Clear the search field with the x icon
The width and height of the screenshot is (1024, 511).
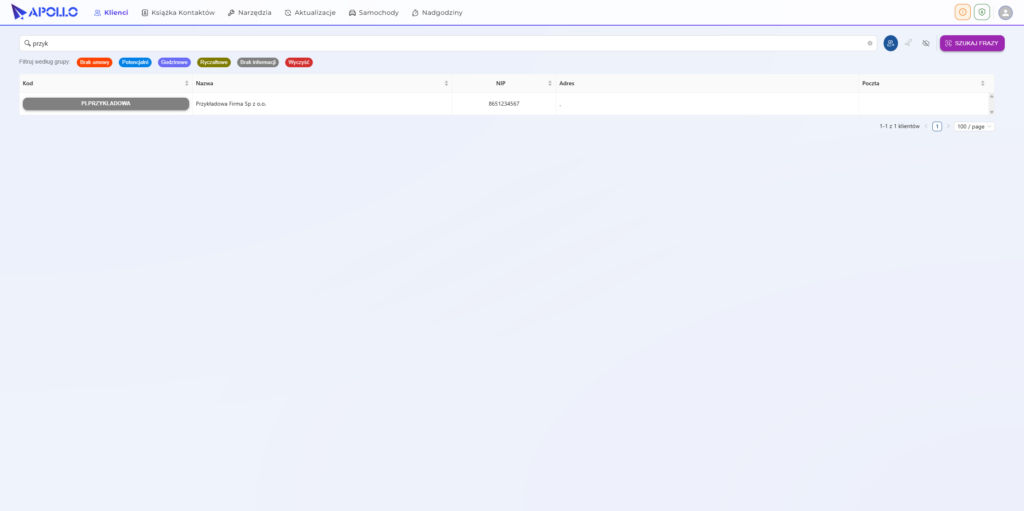(870, 43)
